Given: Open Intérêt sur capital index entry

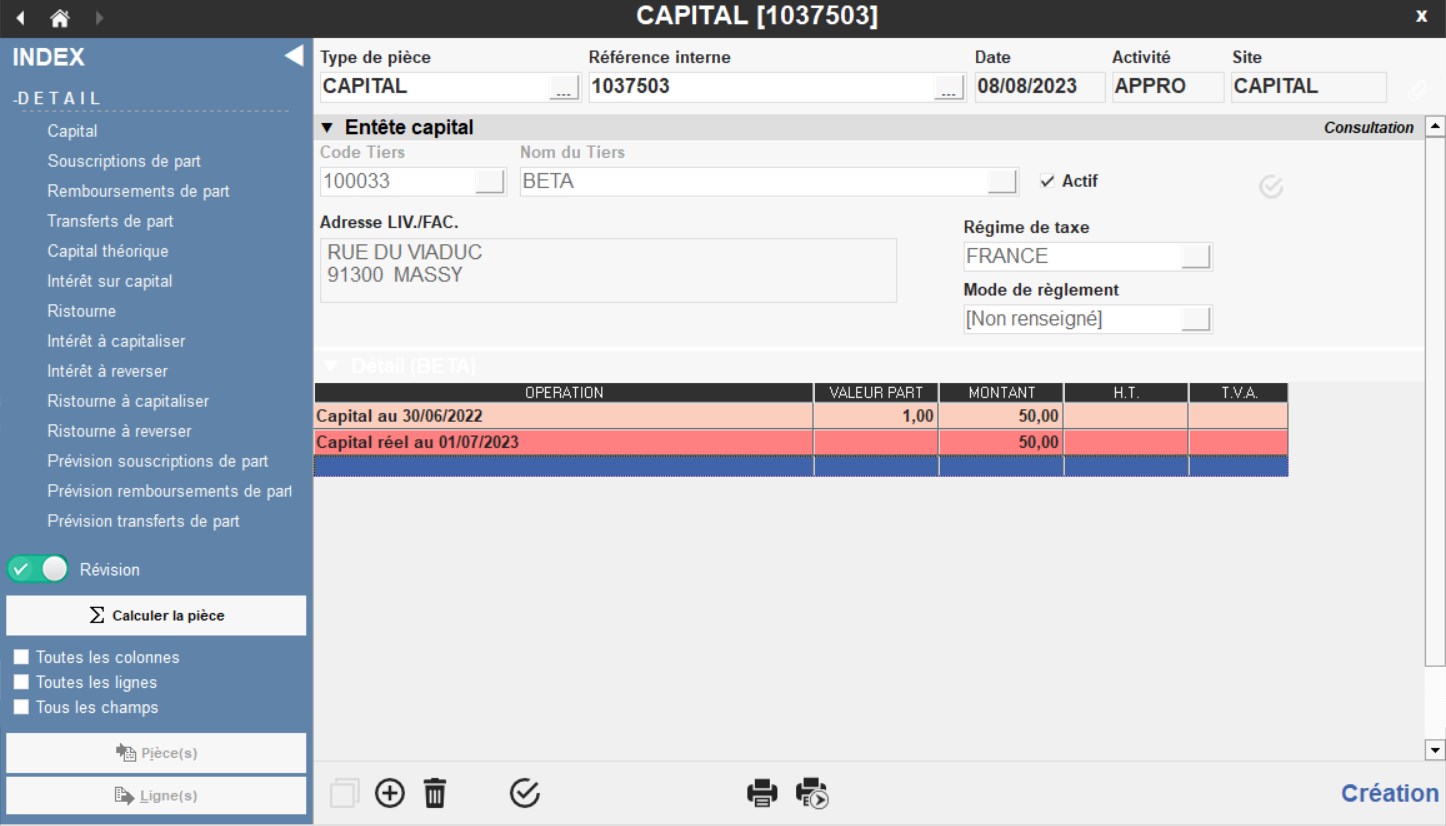Looking at the screenshot, I should (x=110, y=281).
